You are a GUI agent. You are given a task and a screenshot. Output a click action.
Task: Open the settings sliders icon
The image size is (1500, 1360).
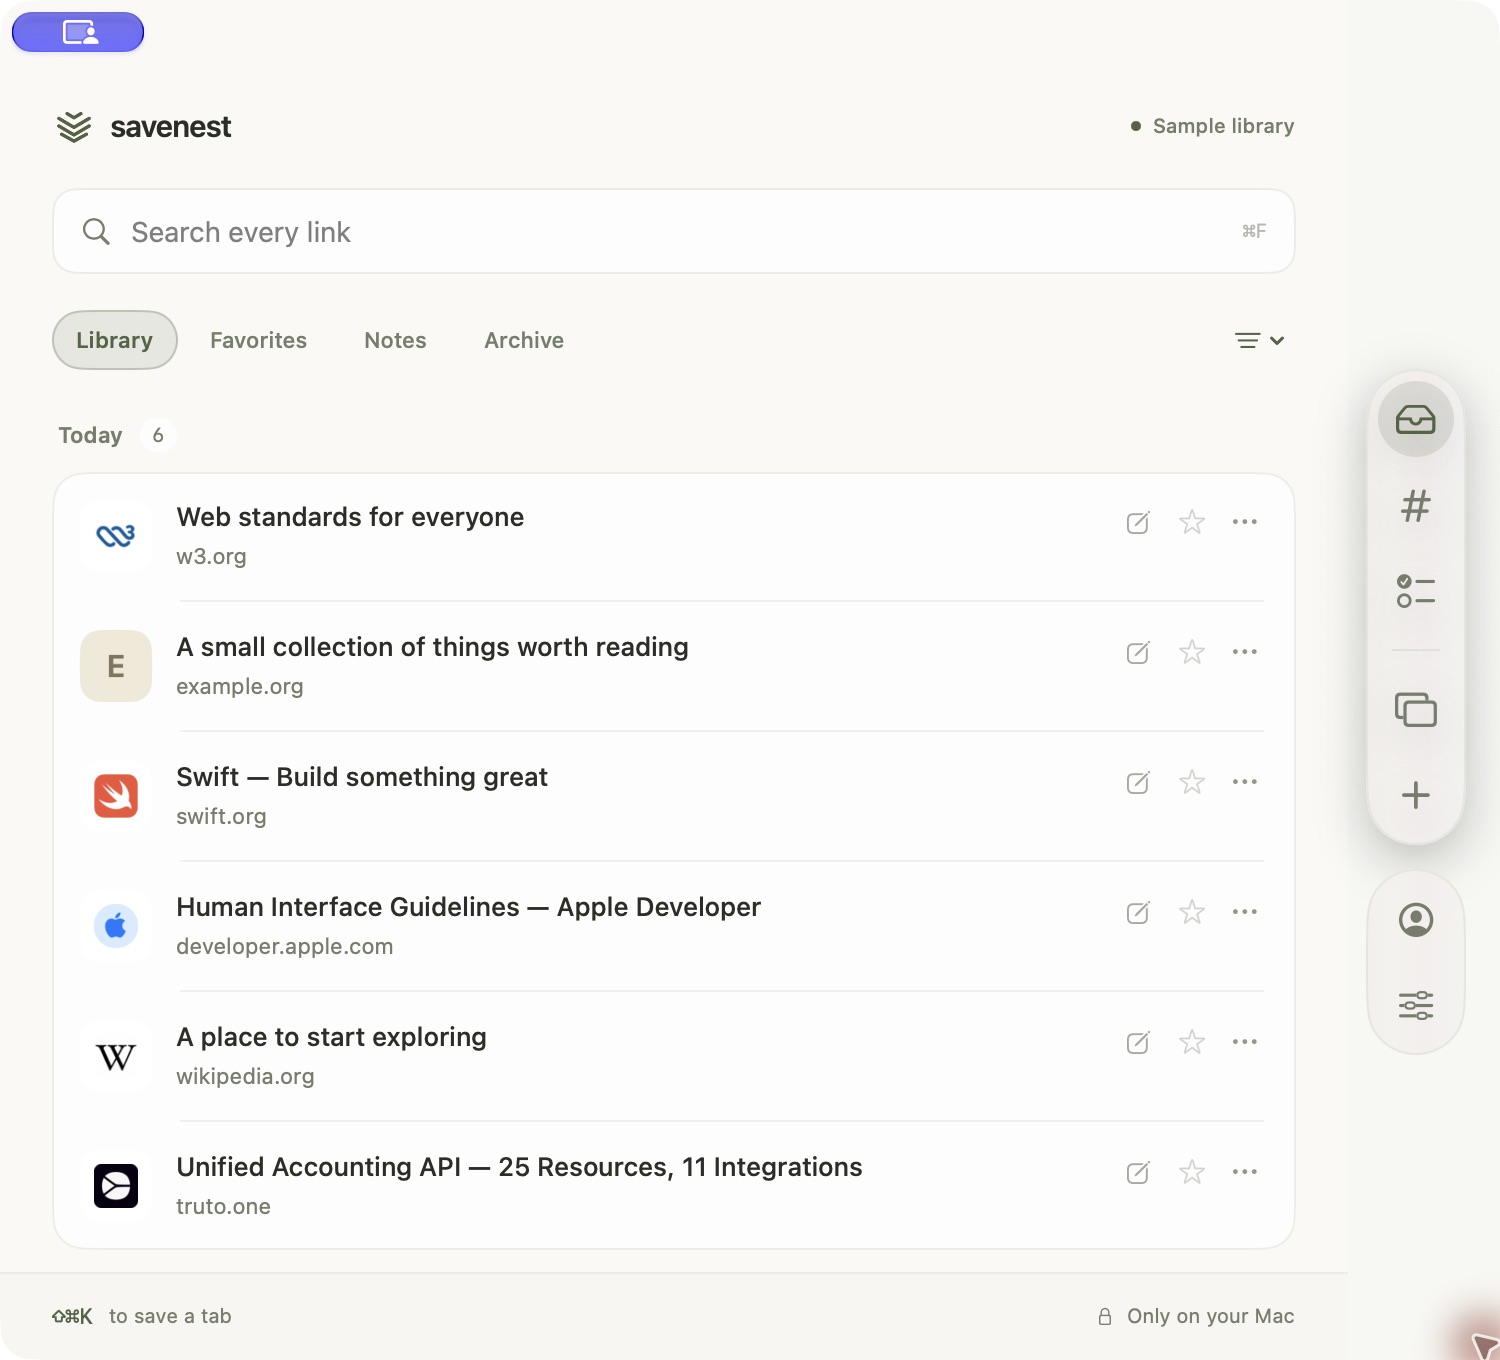(x=1415, y=1004)
